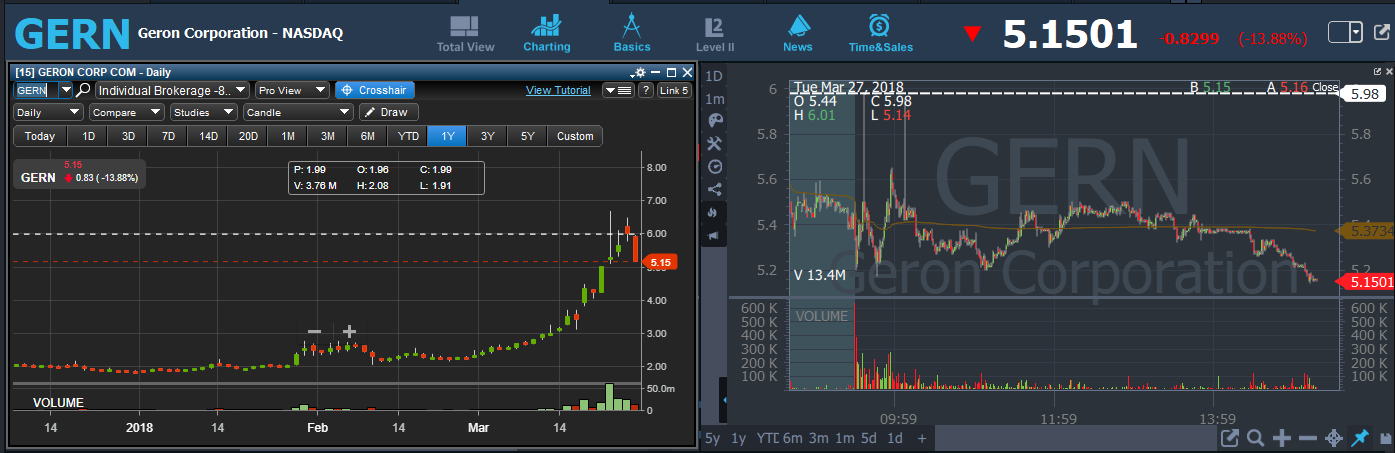Open Level II quotes
The image size is (1395, 453).
click(715, 33)
